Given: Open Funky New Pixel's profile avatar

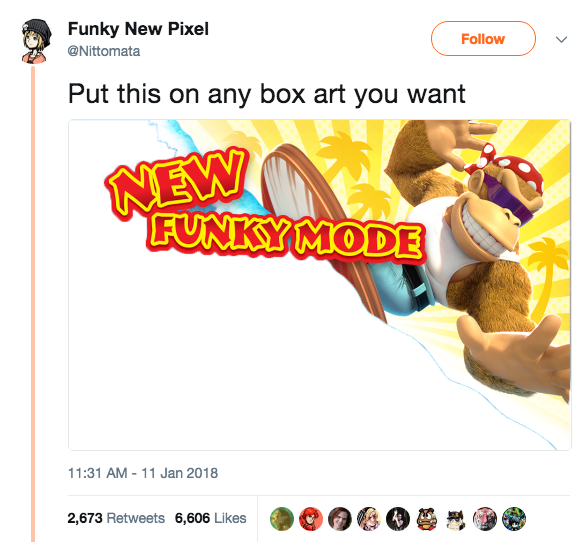Looking at the screenshot, I should (x=36, y=41).
